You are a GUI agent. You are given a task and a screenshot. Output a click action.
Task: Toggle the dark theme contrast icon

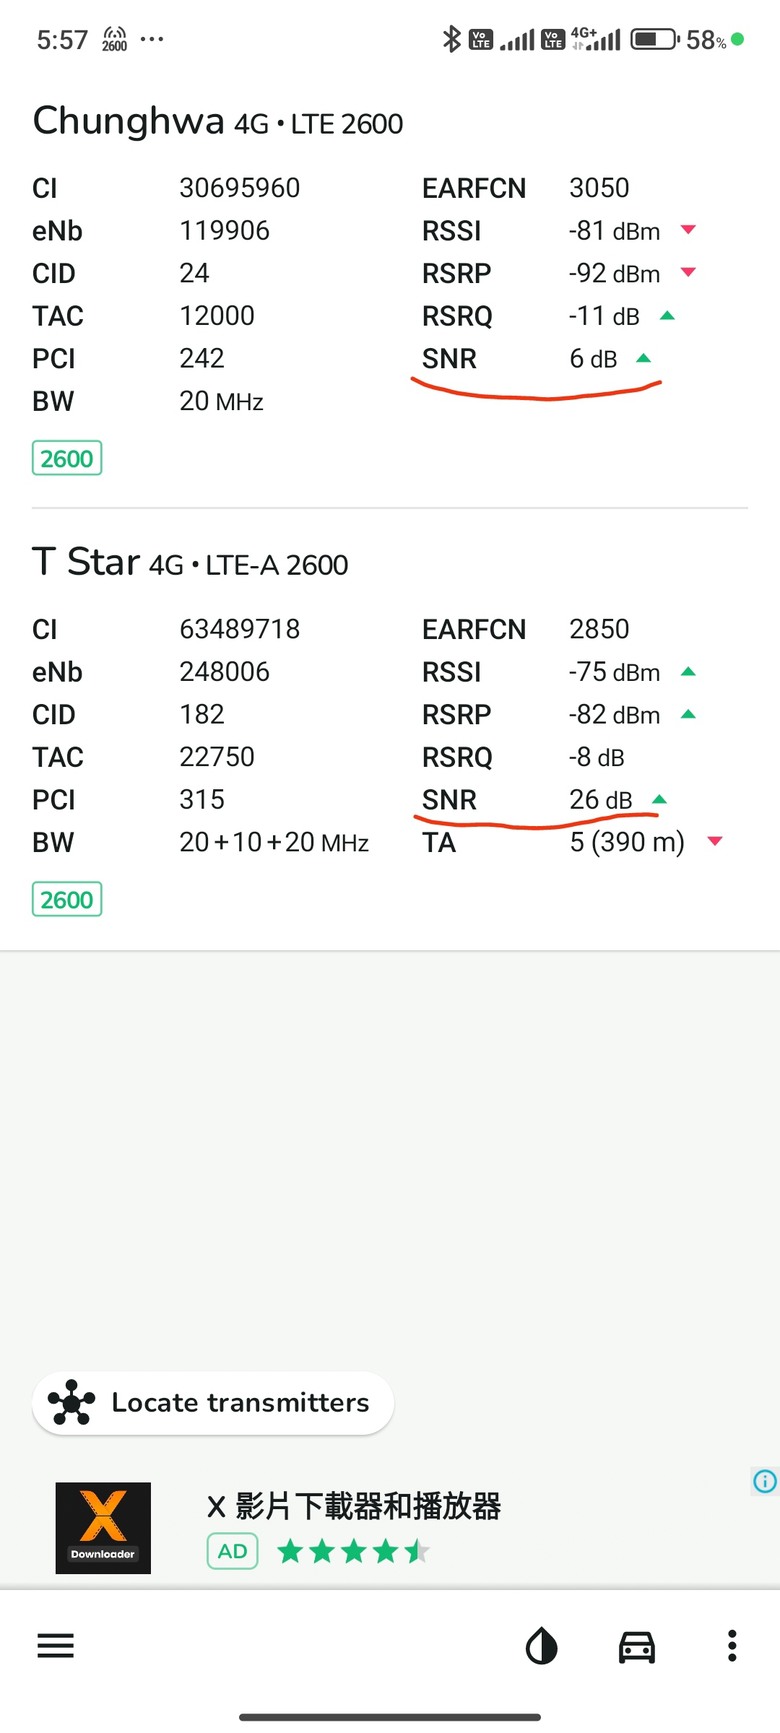(541, 1645)
